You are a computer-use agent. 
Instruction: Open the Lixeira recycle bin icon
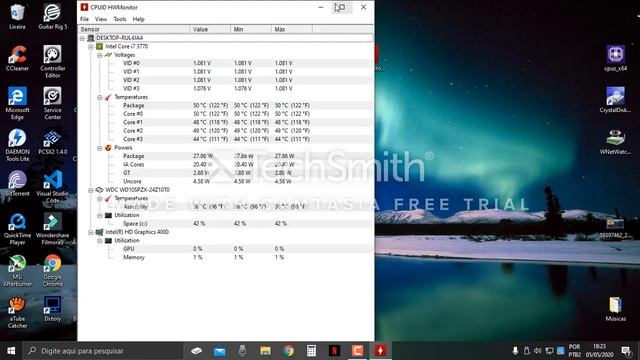tap(17, 16)
